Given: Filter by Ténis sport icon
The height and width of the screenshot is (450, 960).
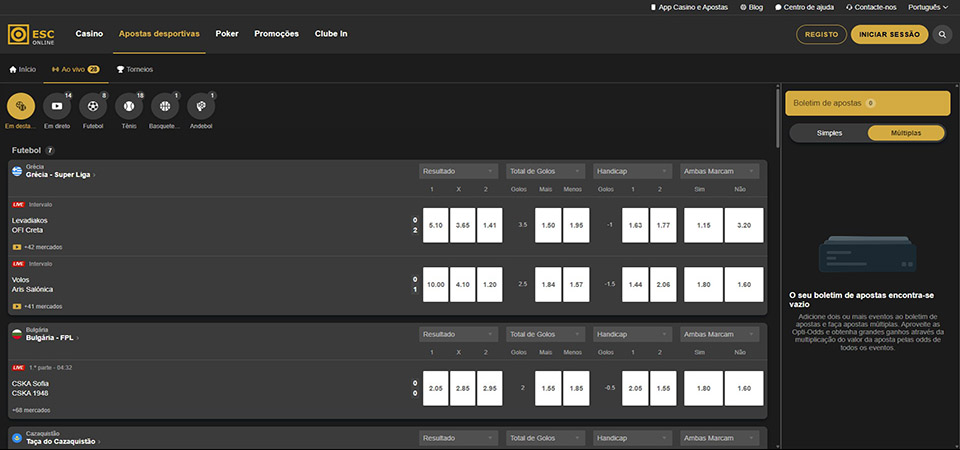Looking at the screenshot, I should point(129,107).
